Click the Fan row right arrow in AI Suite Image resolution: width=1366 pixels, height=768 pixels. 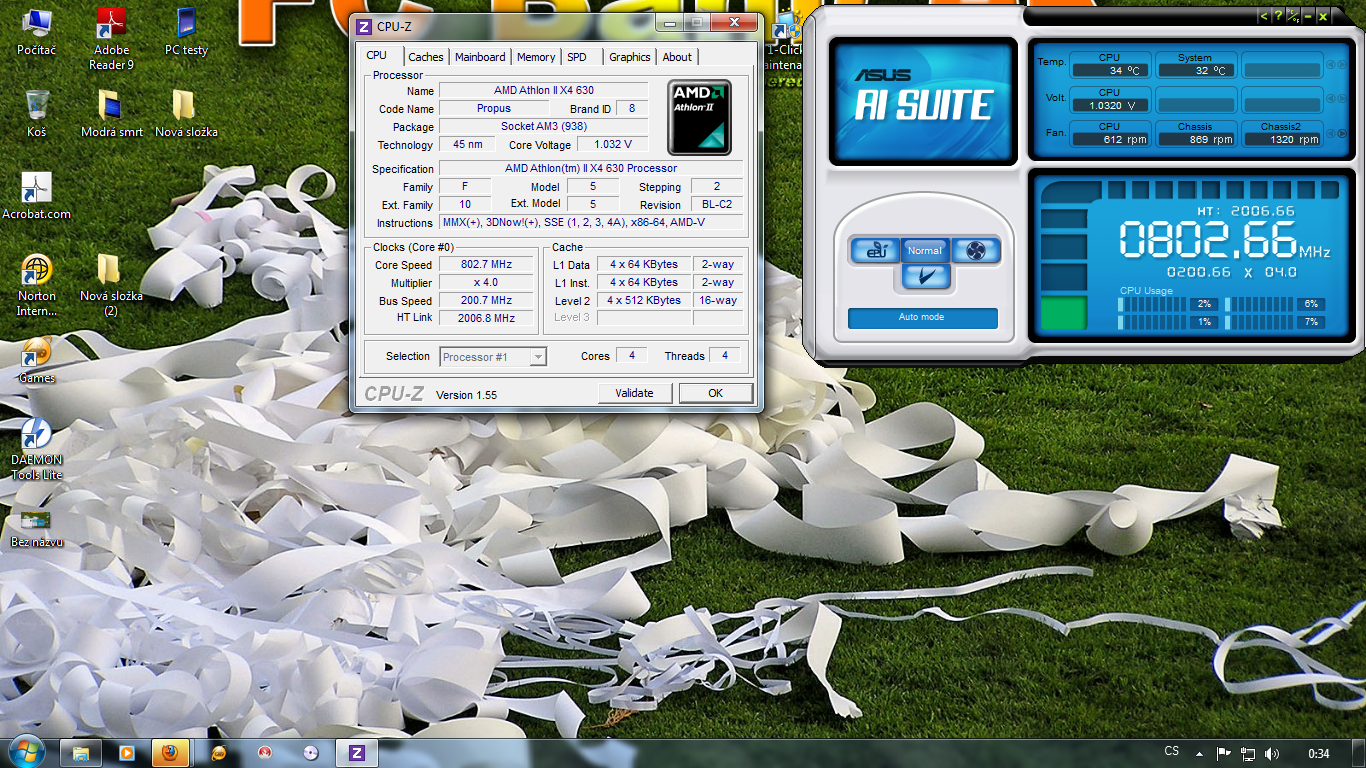[1341, 134]
